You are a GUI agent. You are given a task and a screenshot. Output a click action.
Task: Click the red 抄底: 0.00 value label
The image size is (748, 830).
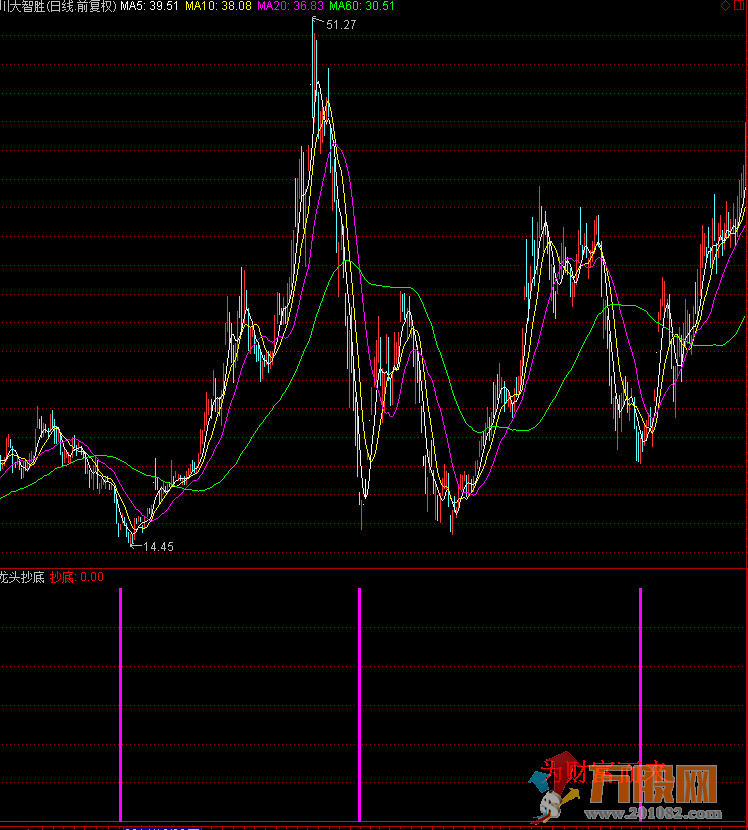(77, 577)
